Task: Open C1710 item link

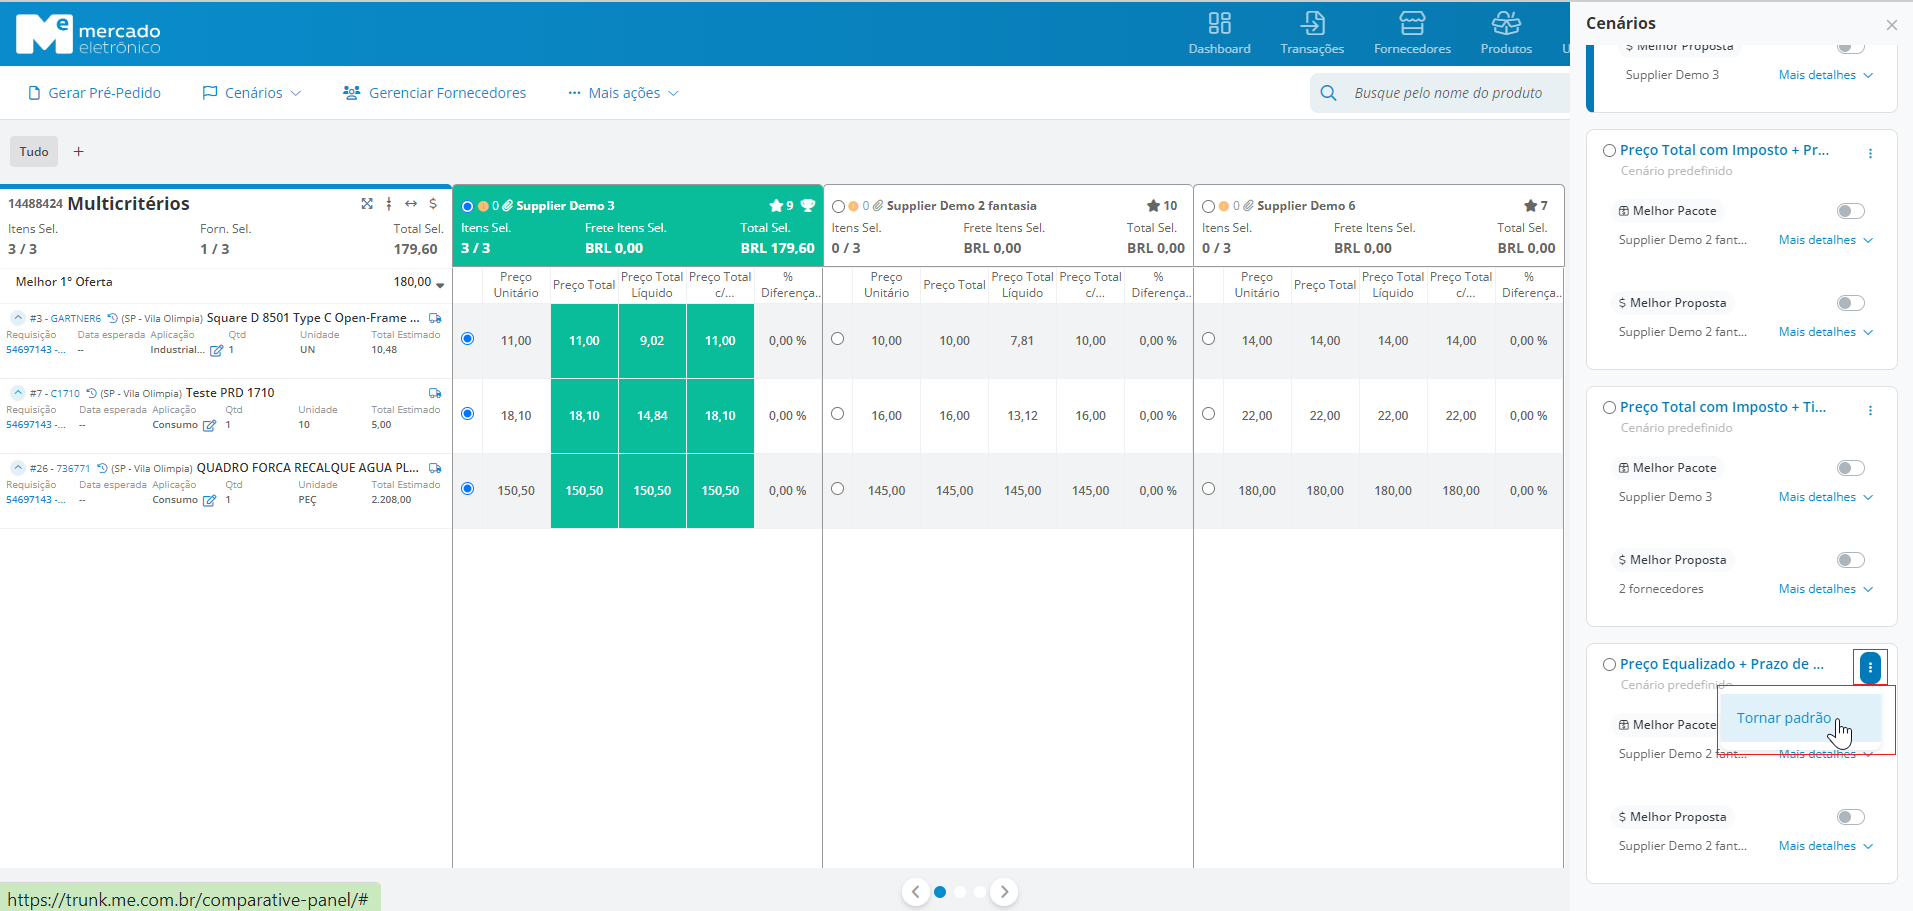Action: click(x=65, y=394)
